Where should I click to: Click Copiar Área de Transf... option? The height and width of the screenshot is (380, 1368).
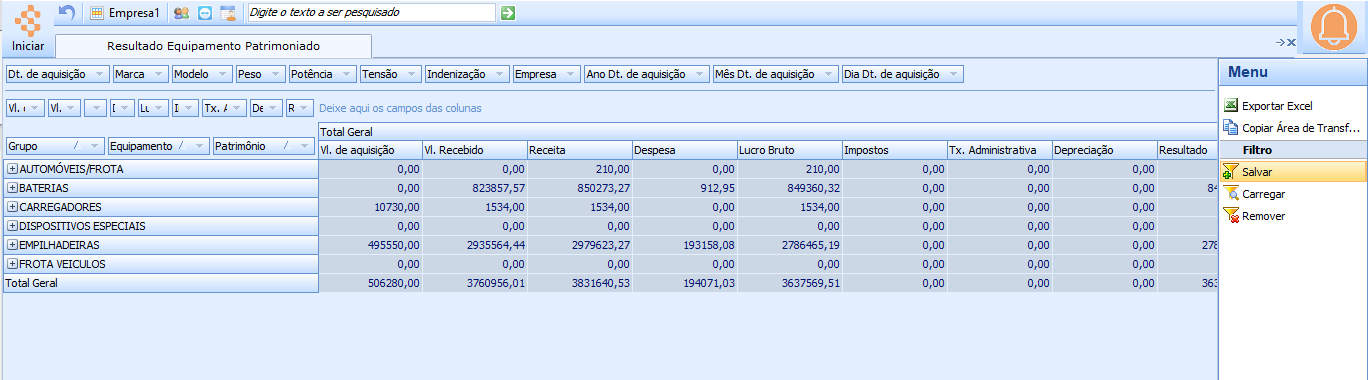coord(1301,128)
